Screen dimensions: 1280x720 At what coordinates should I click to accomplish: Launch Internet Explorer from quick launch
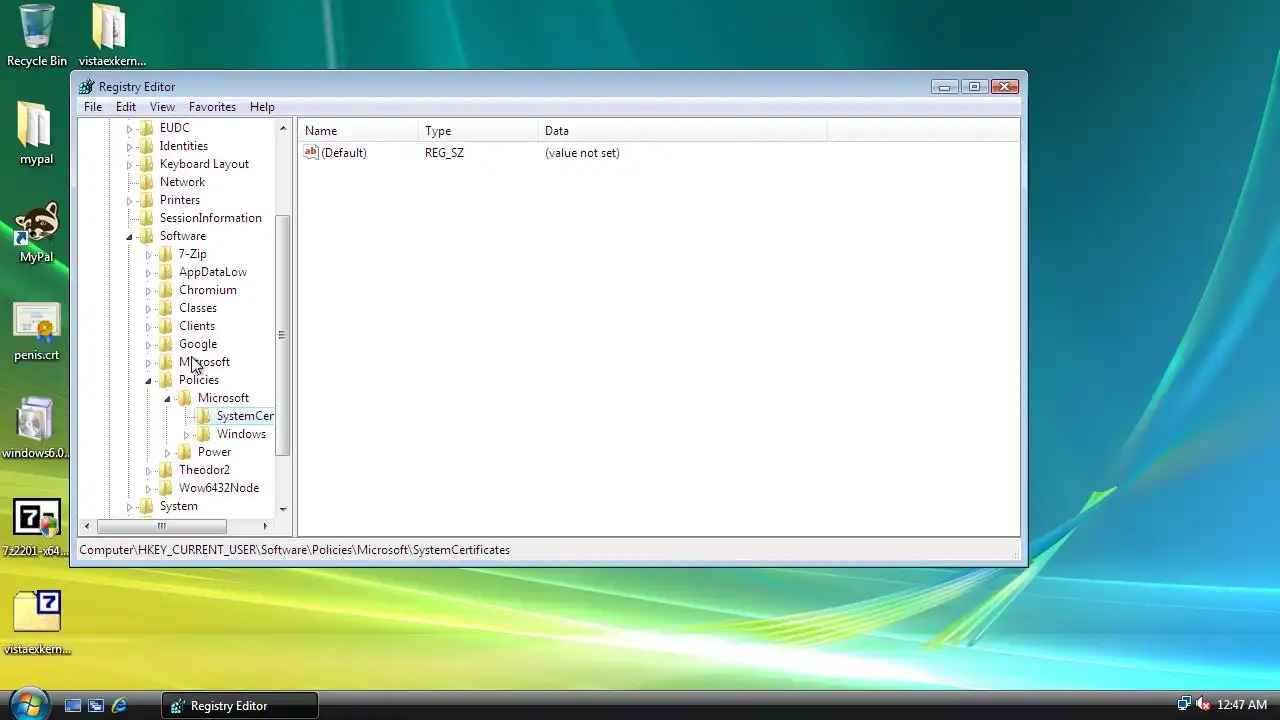pyautogui.click(x=119, y=705)
